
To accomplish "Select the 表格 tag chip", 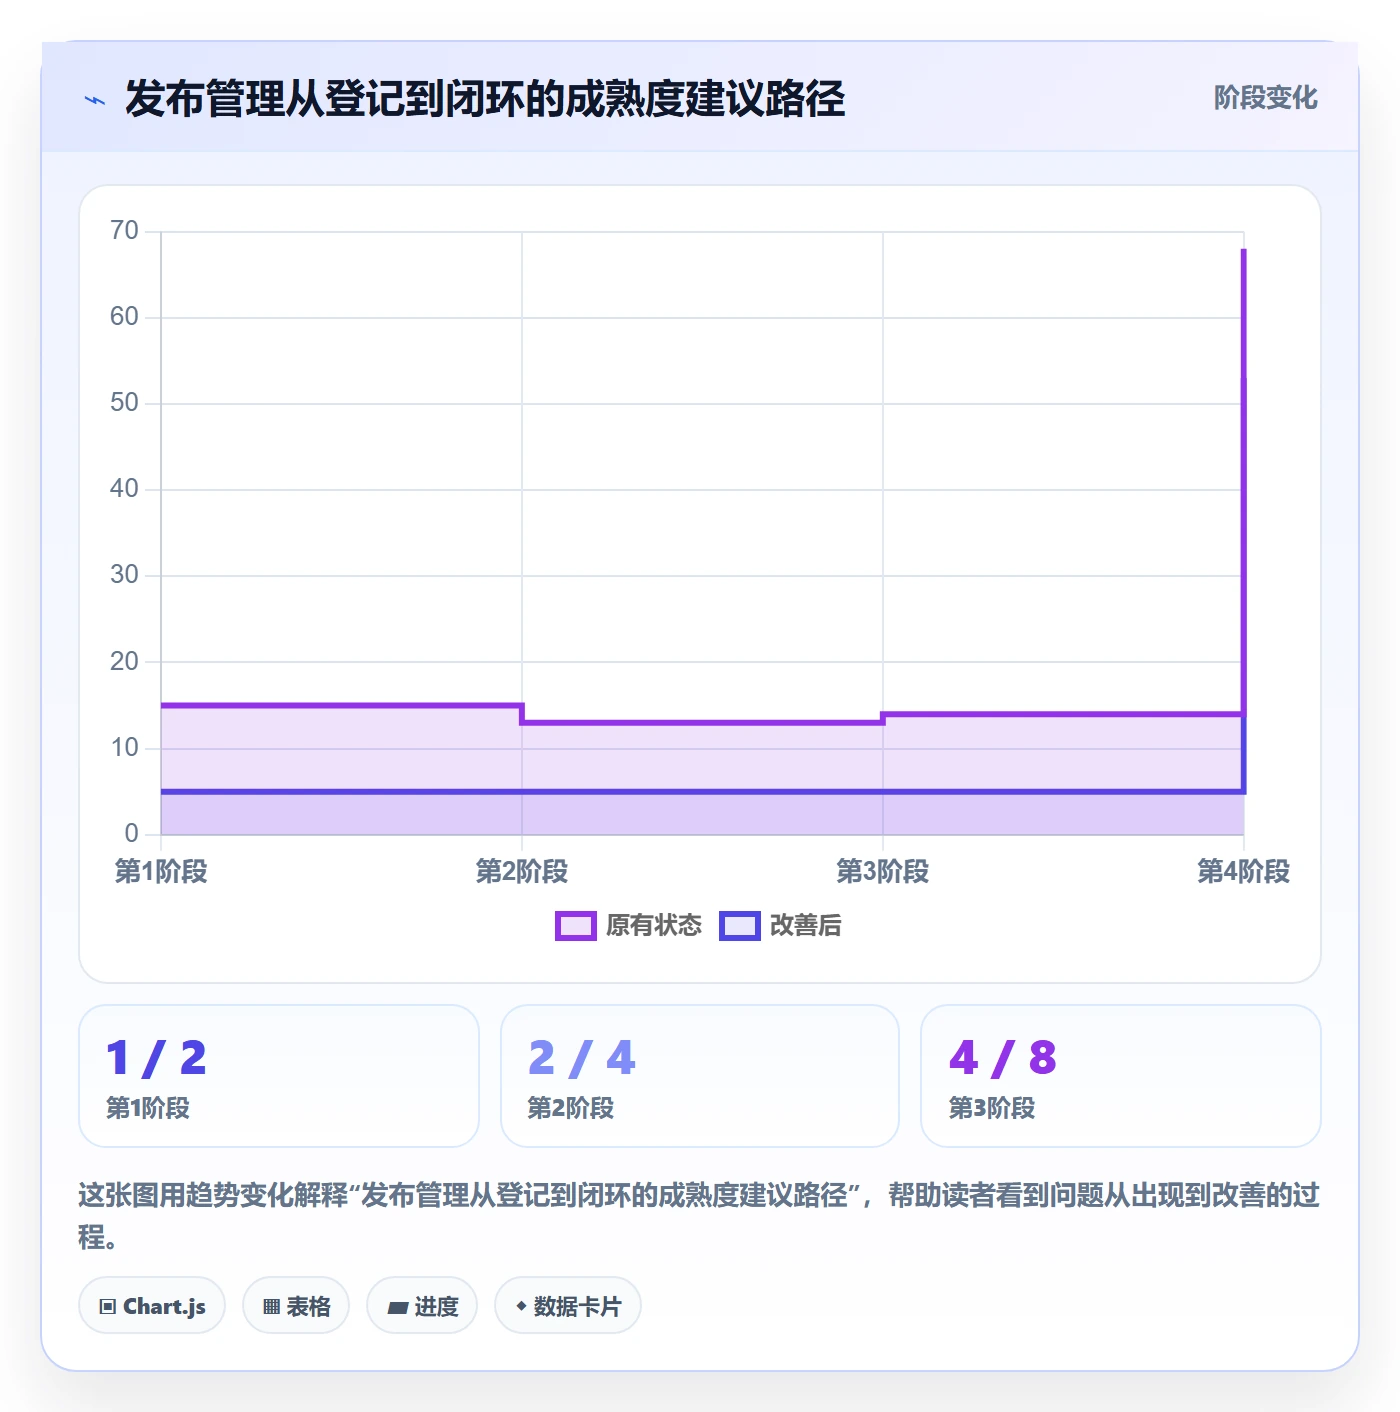I will (296, 1305).
